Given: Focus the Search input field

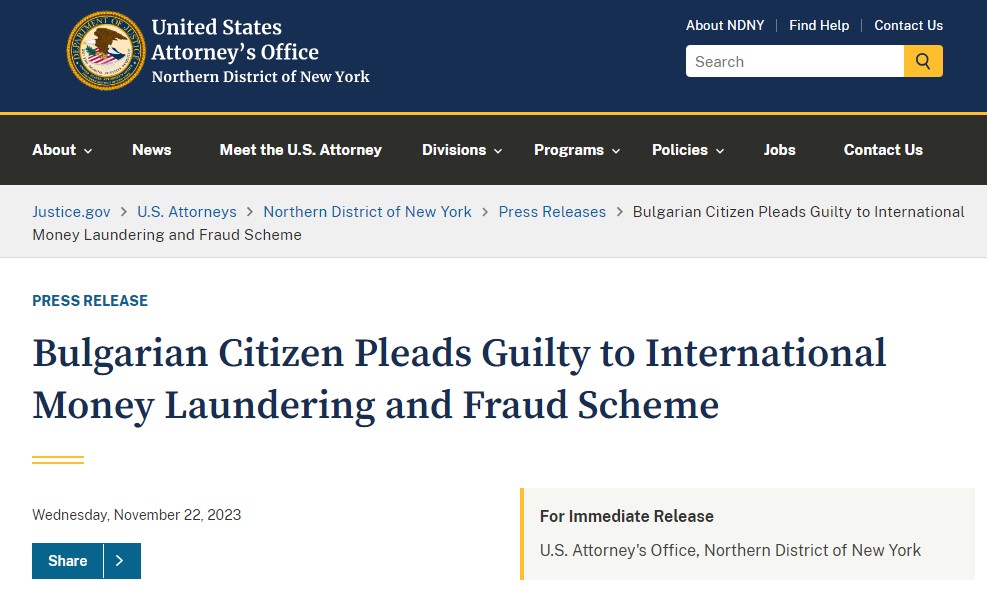Looking at the screenshot, I should point(794,61).
